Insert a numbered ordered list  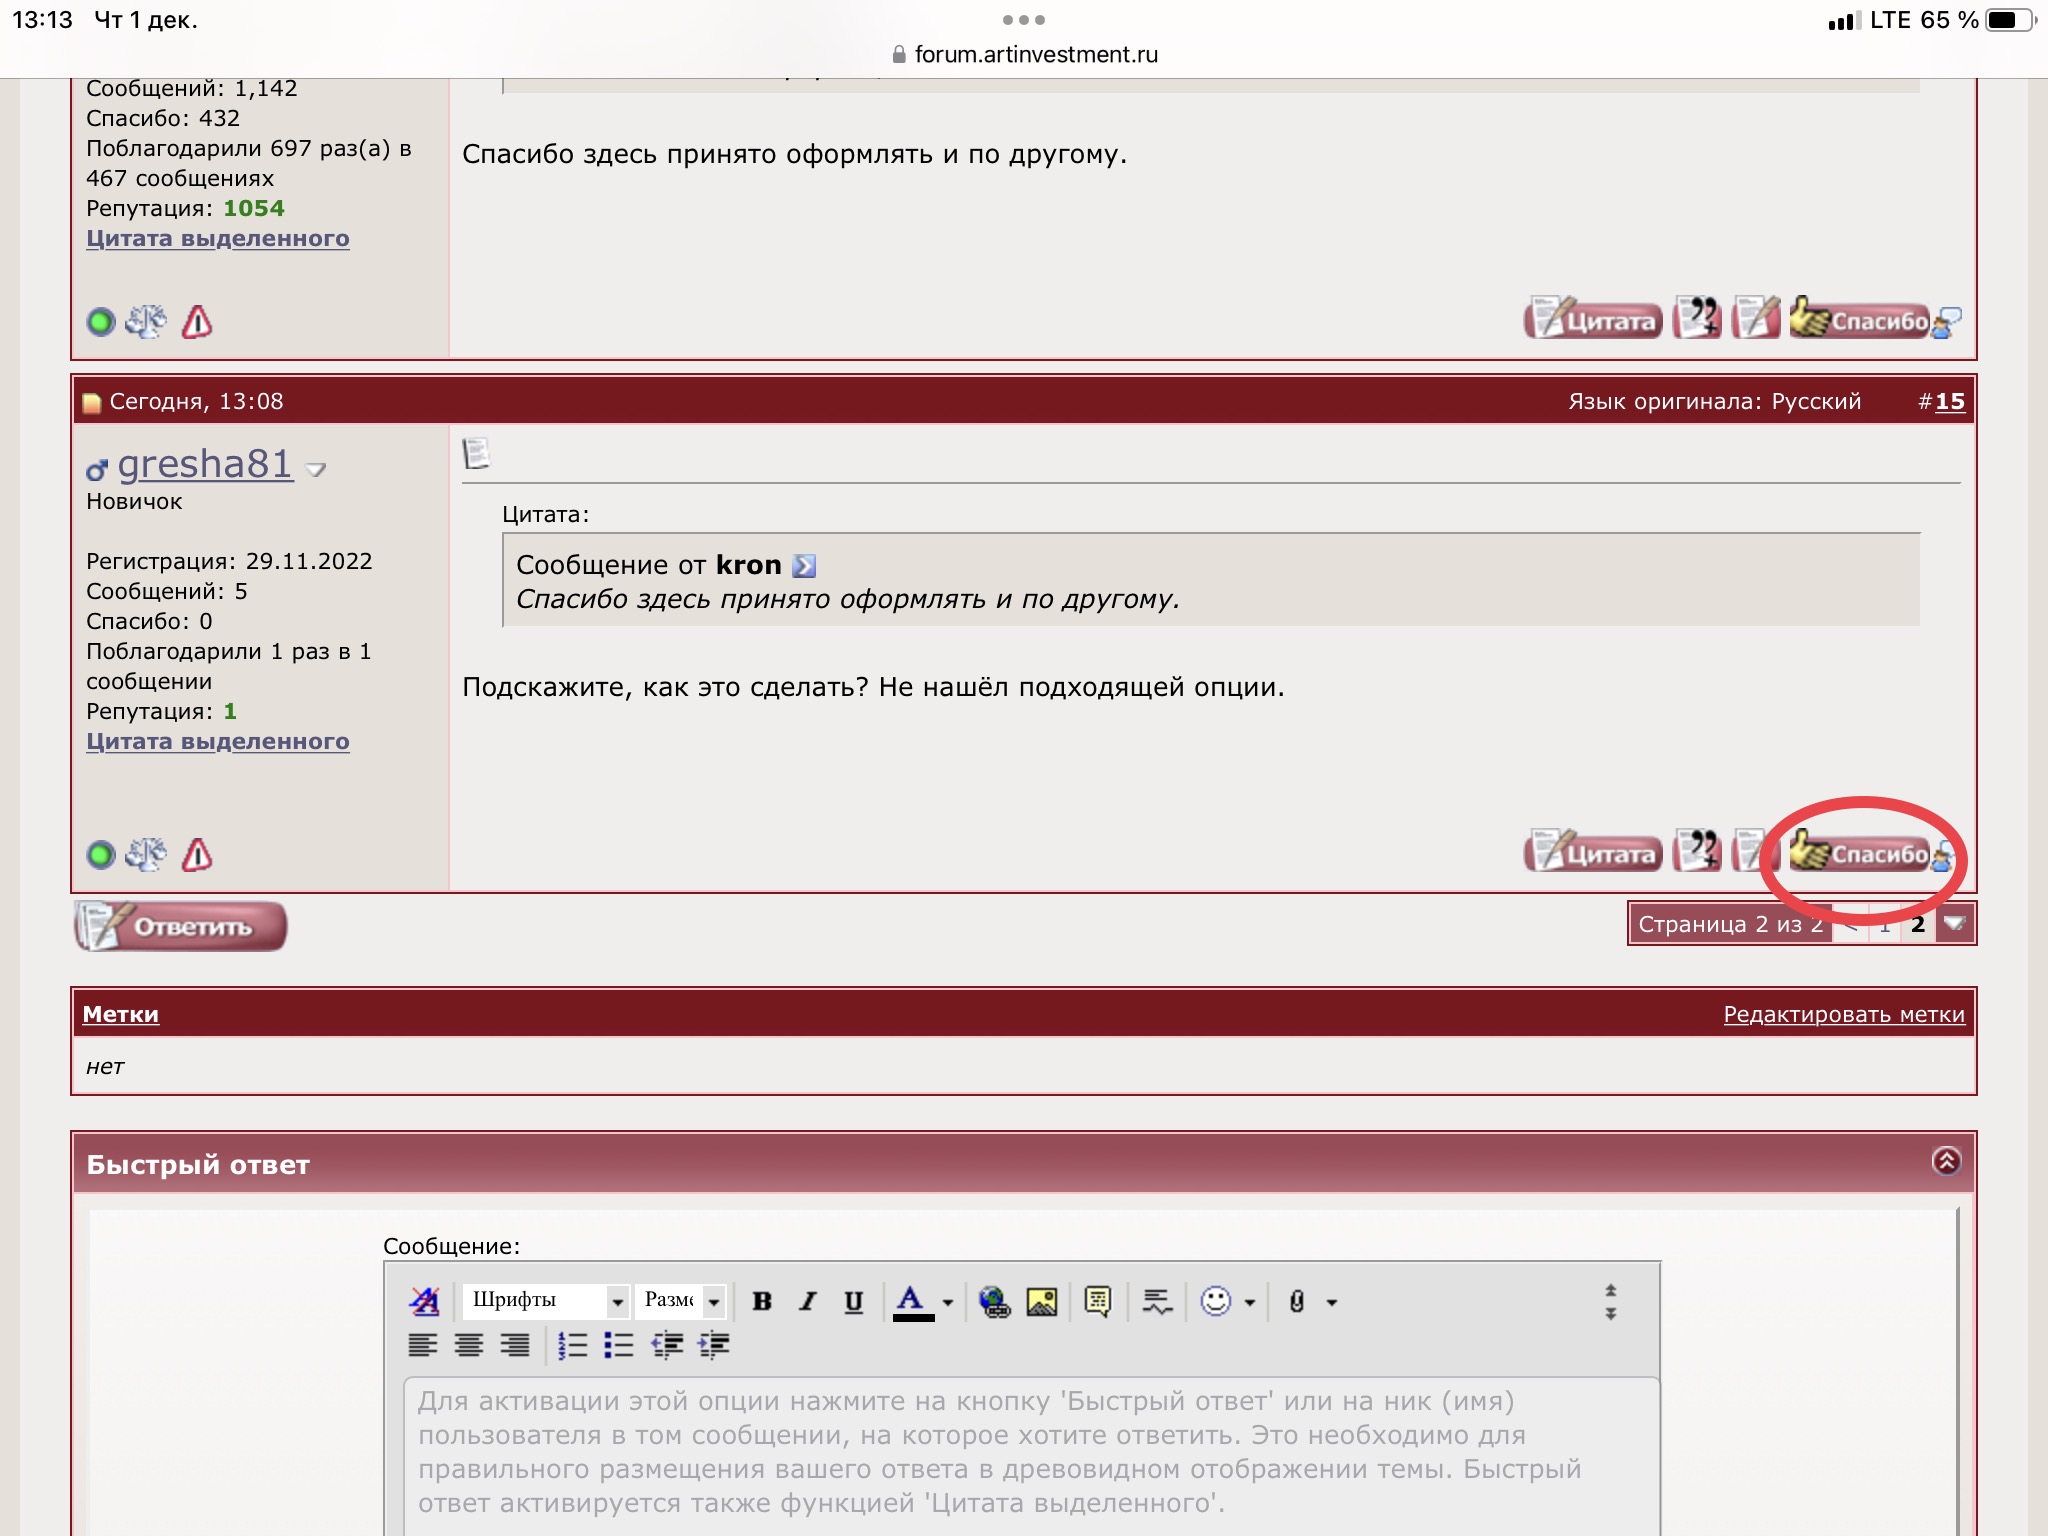(x=572, y=1345)
